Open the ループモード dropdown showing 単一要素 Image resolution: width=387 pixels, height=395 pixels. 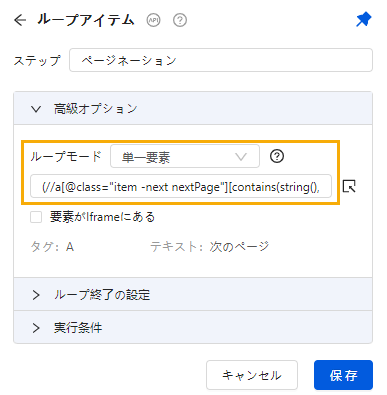(x=185, y=156)
